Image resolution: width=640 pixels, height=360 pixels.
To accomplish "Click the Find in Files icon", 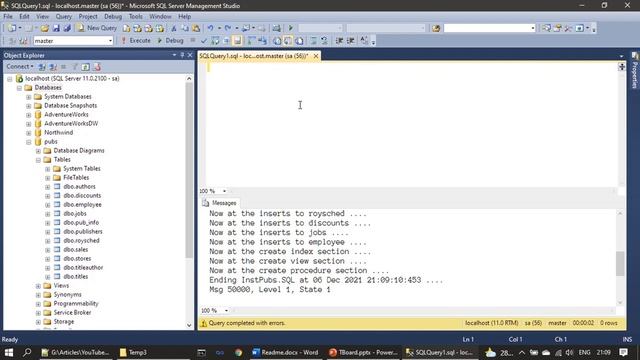I will 436,28.
